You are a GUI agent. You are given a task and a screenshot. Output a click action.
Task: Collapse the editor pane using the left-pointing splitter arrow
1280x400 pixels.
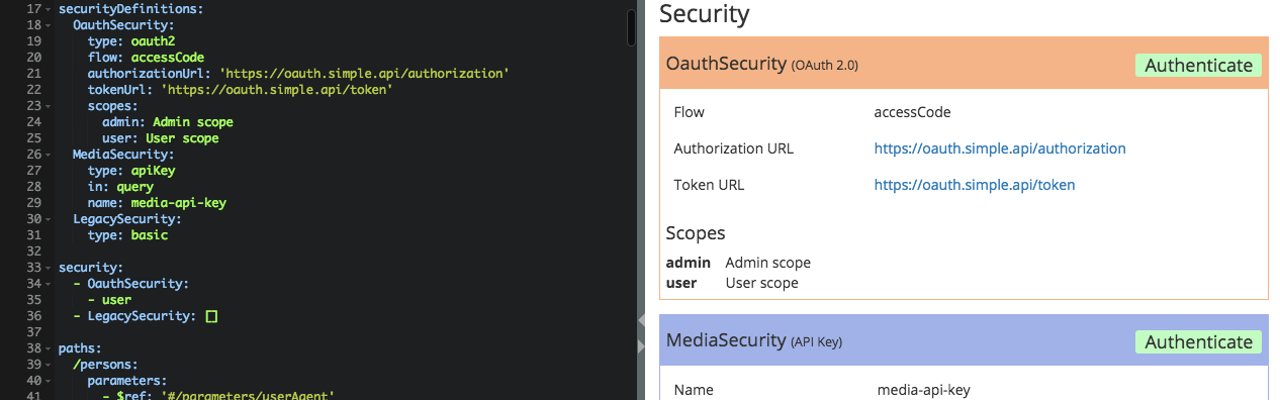click(642, 320)
